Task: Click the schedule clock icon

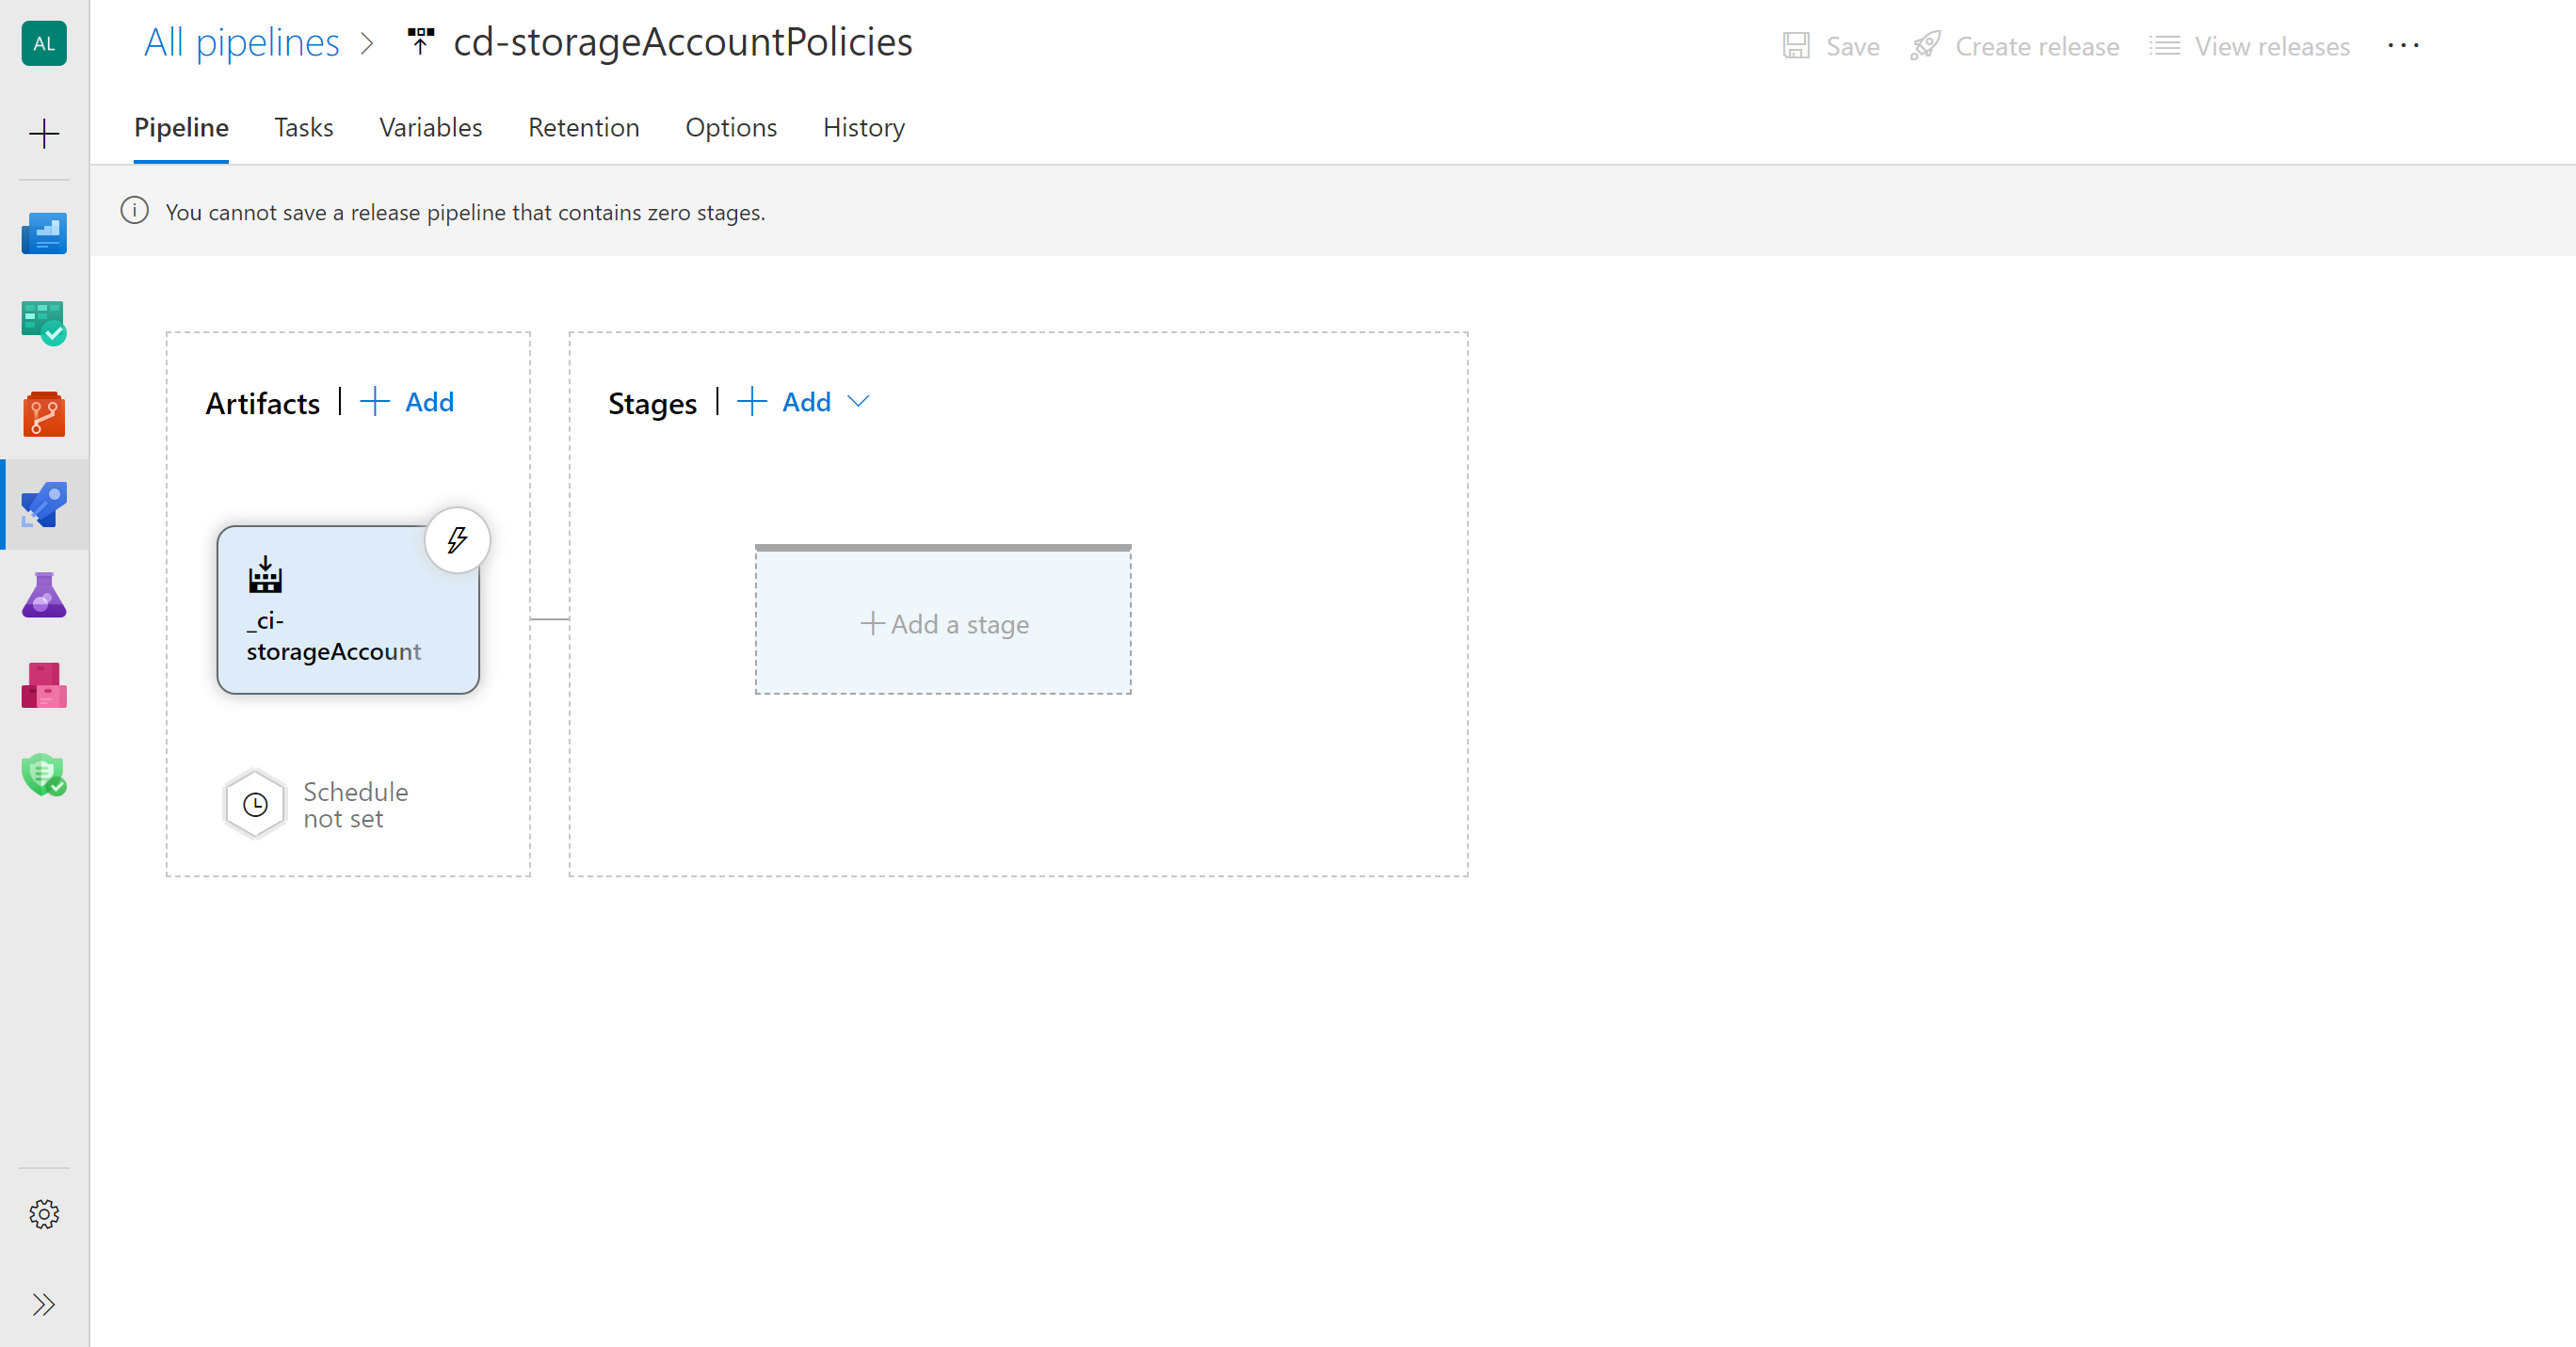Action: [255, 802]
